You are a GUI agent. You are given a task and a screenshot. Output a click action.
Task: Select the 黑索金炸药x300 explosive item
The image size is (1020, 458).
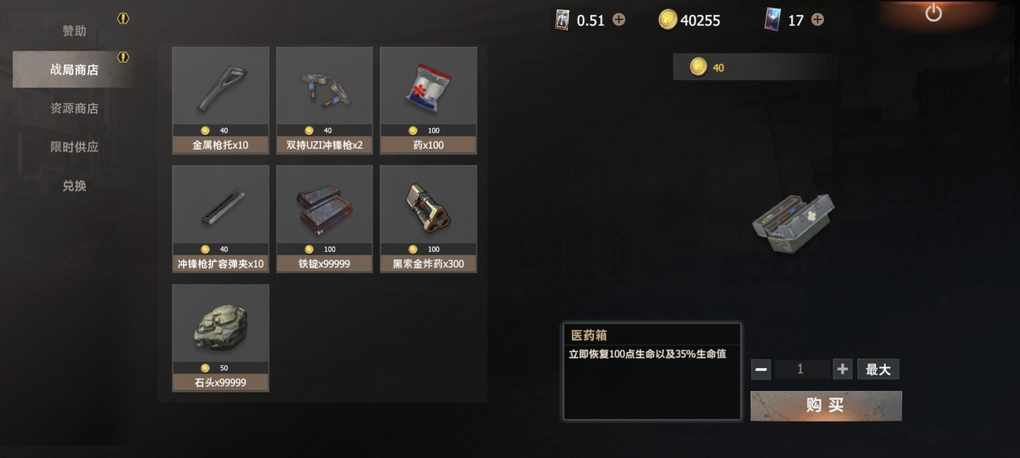[429, 219]
